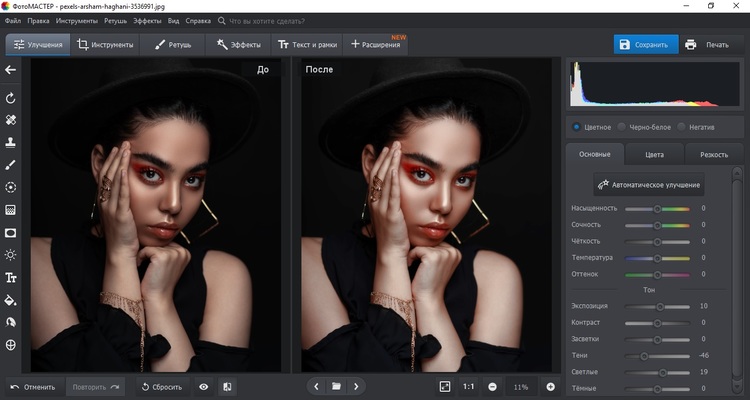Go to the previous image arrow
Image resolution: width=750 pixels, height=400 pixels.
pyautogui.click(x=317, y=386)
